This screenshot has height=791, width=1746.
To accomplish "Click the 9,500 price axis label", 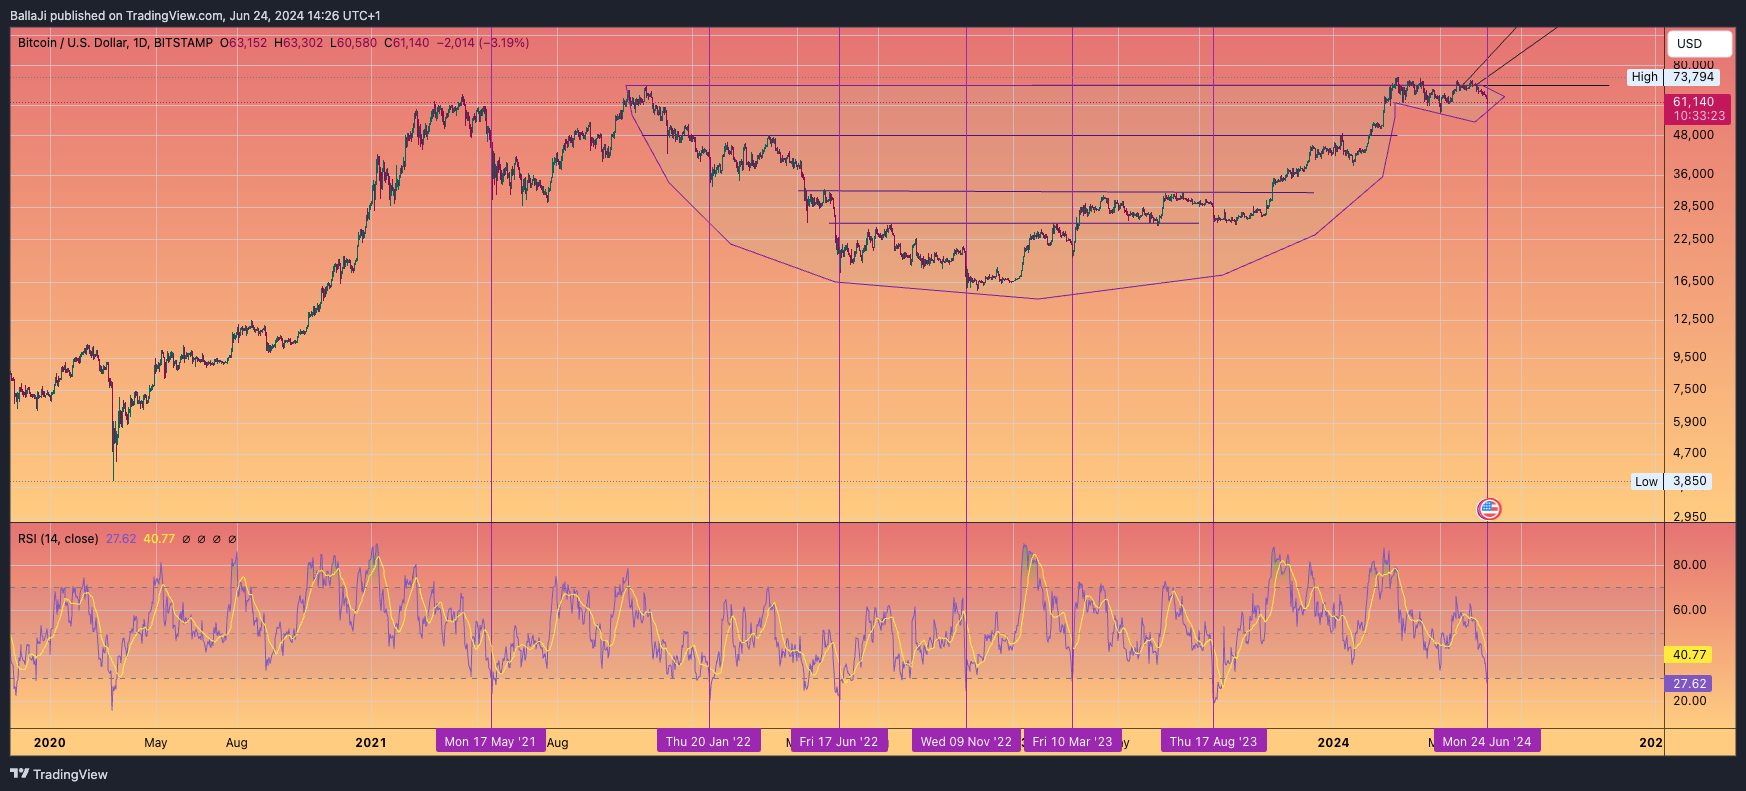I will (x=1690, y=357).
